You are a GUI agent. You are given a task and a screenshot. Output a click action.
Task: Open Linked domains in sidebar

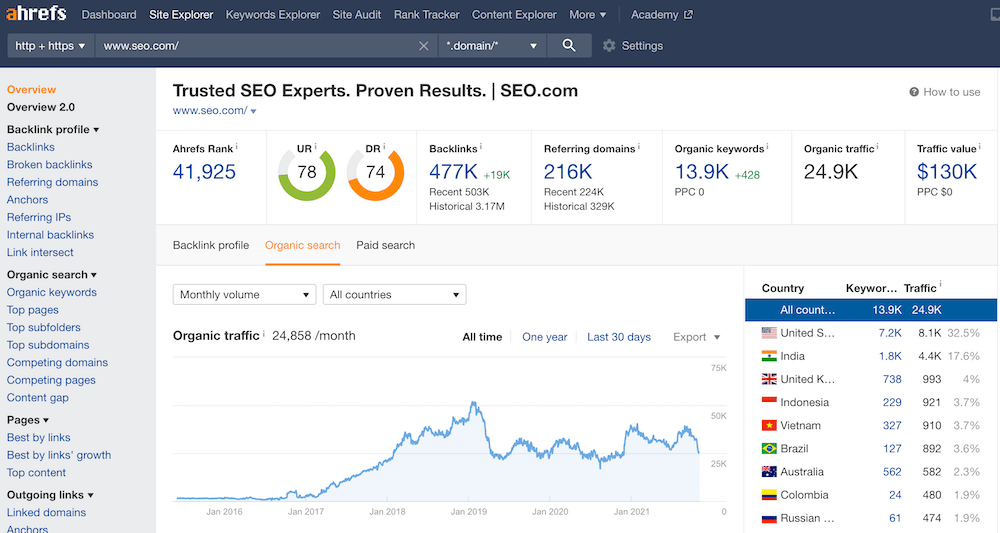point(47,513)
